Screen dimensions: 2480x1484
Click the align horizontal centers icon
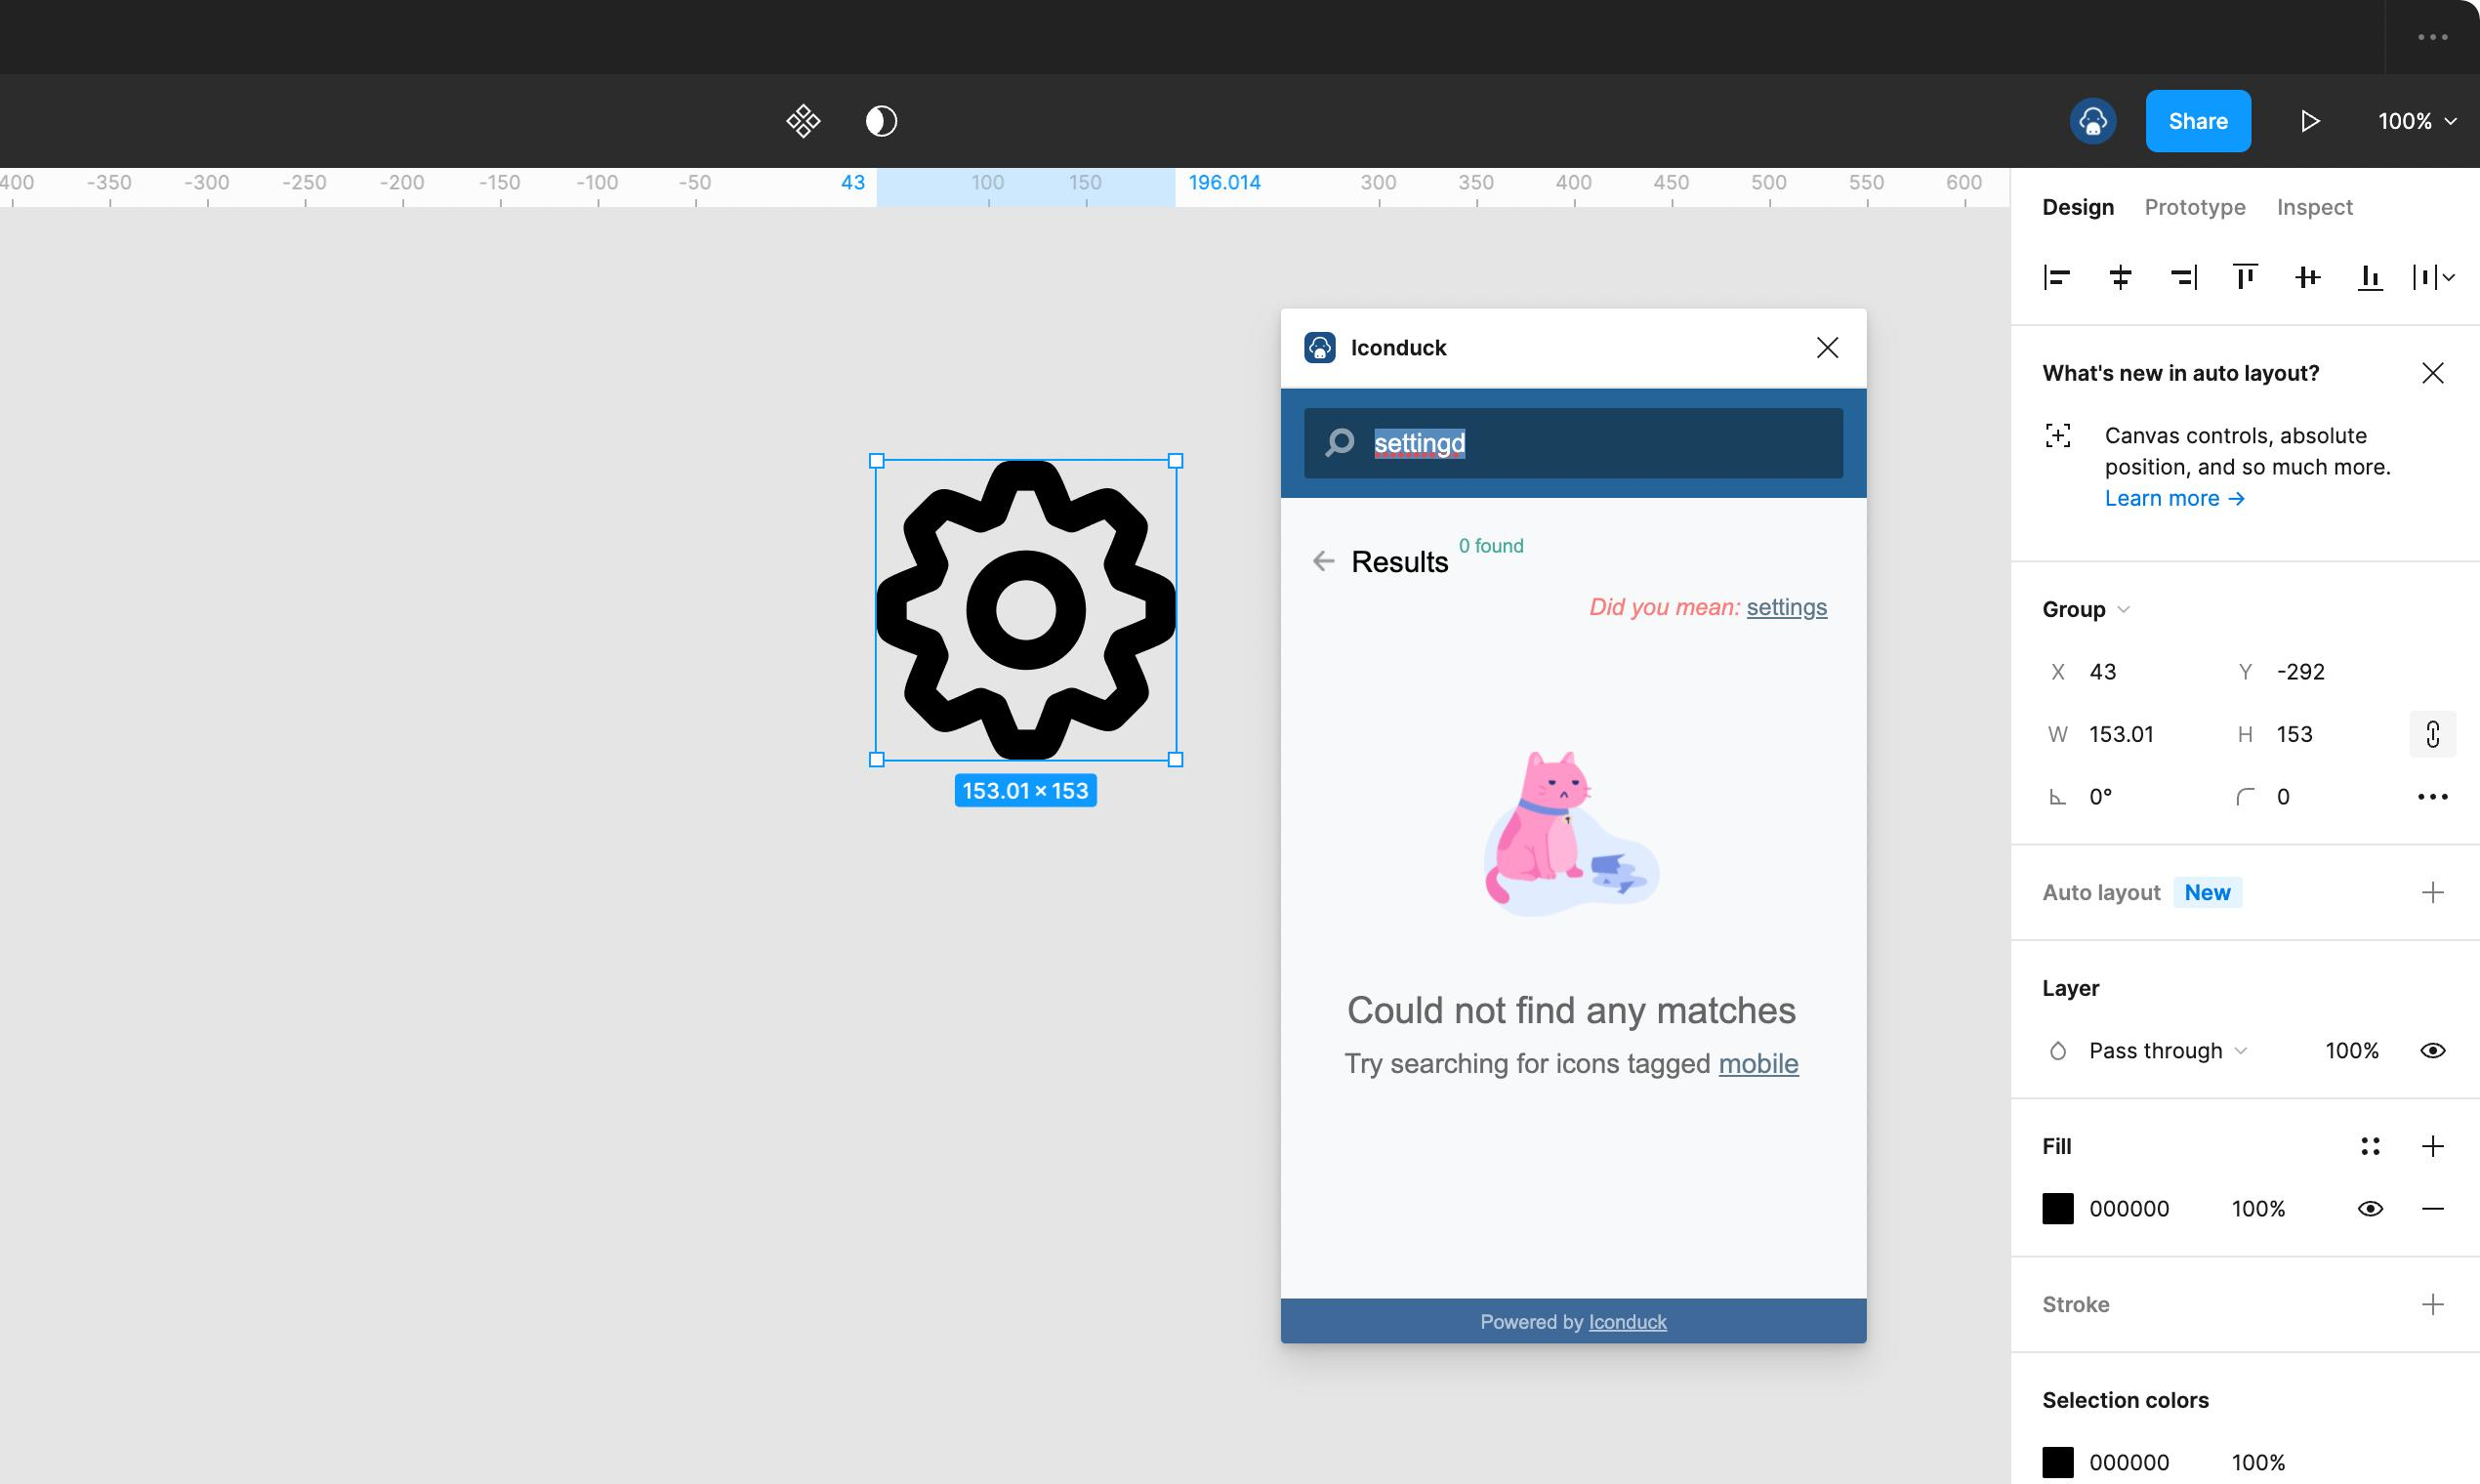(x=2121, y=277)
